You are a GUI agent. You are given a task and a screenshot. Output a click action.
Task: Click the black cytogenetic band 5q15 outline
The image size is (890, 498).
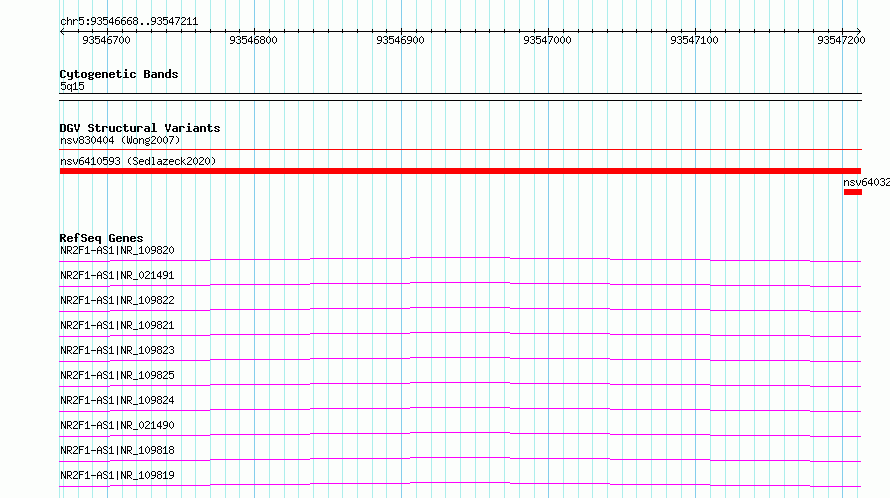pyautogui.click(x=460, y=97)
